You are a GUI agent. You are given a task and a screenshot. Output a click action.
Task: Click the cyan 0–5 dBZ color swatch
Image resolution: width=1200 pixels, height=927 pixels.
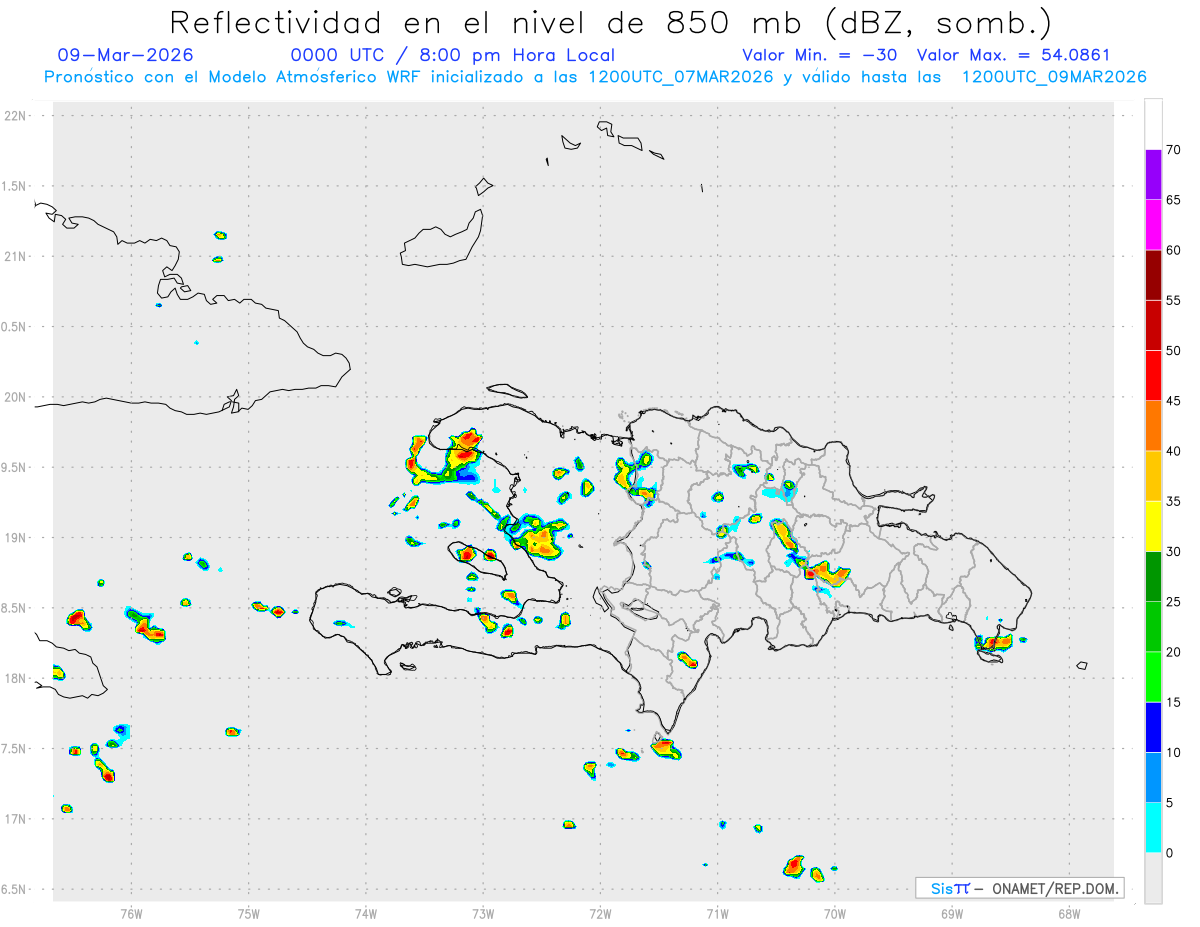tap(1153, 828)
